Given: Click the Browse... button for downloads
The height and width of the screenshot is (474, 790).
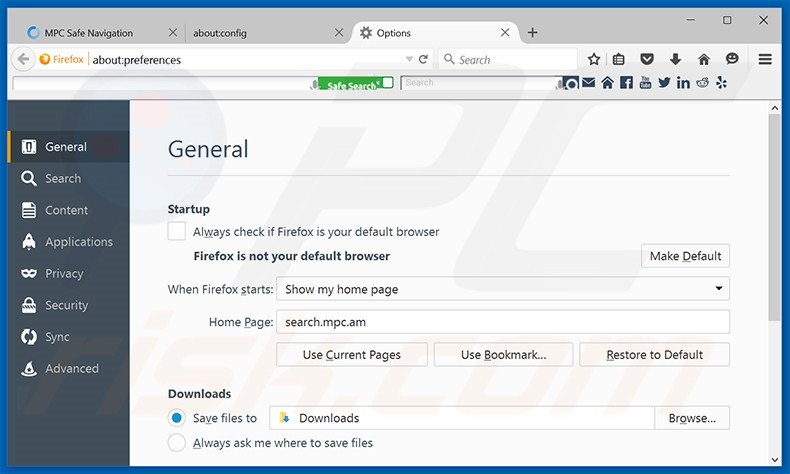Looking at the screenshot, I should point(692,418).
